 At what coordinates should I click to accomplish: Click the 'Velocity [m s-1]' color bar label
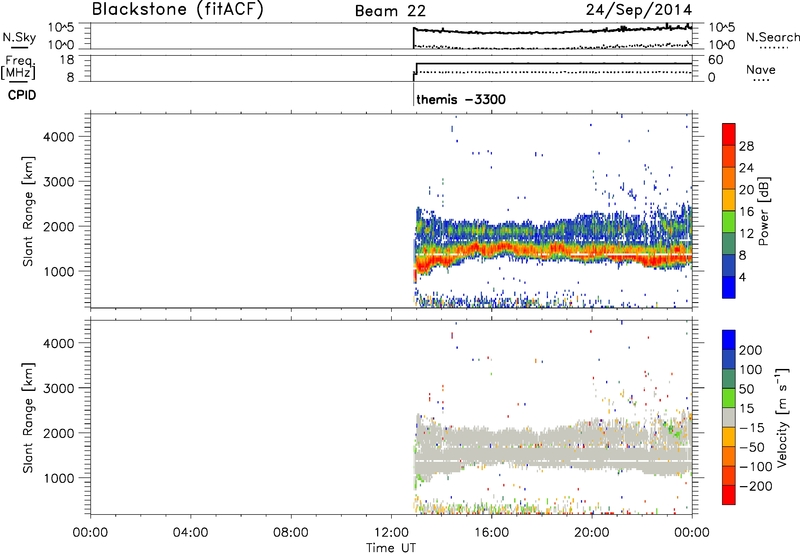pos(782,417)
